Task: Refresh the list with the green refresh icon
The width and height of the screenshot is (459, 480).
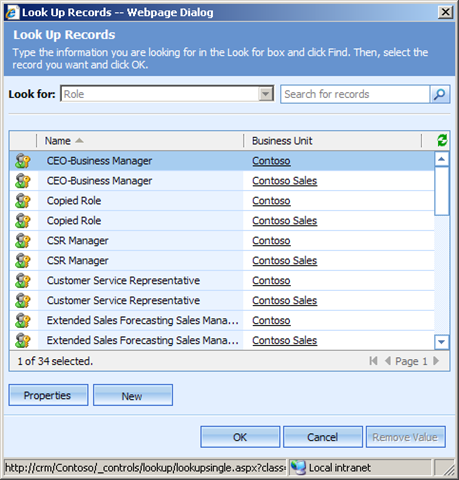Action: pyautogui.click(x=442, y=140)
